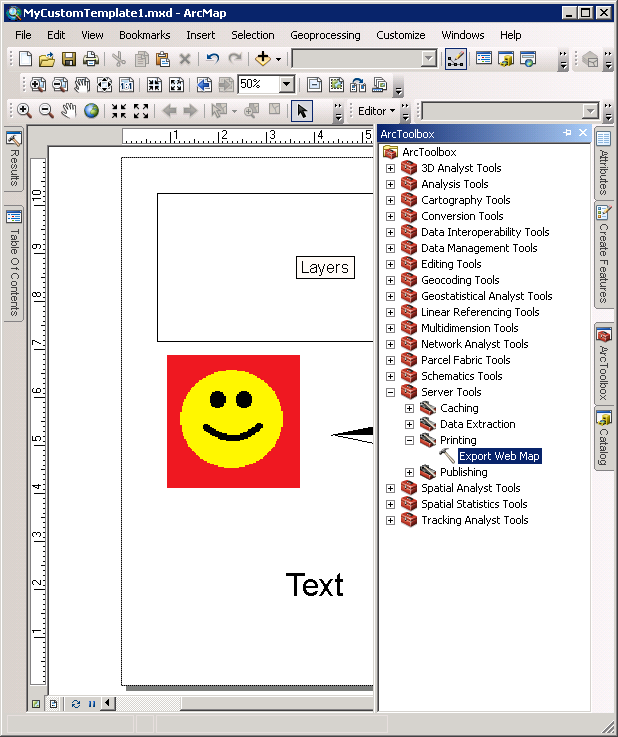The height and width of the screenshot is (737, 618).
Task: Open the Table Of Contents side tab
Action: (14, 263)
